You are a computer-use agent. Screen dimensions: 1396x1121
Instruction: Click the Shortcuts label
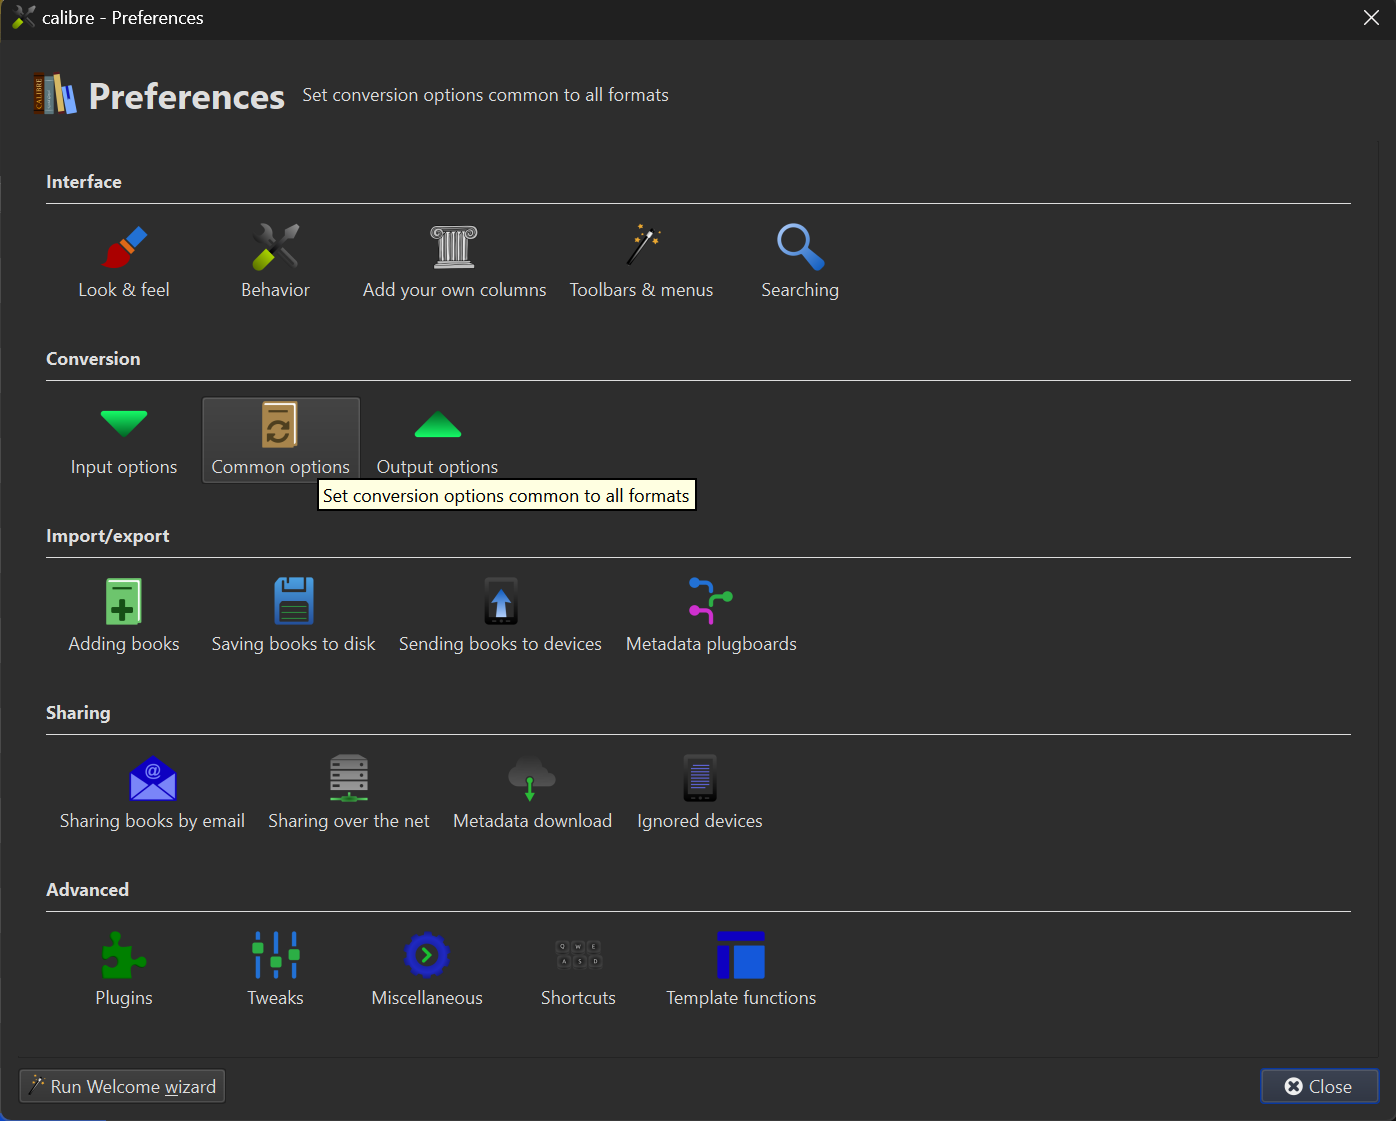[579, 998]
